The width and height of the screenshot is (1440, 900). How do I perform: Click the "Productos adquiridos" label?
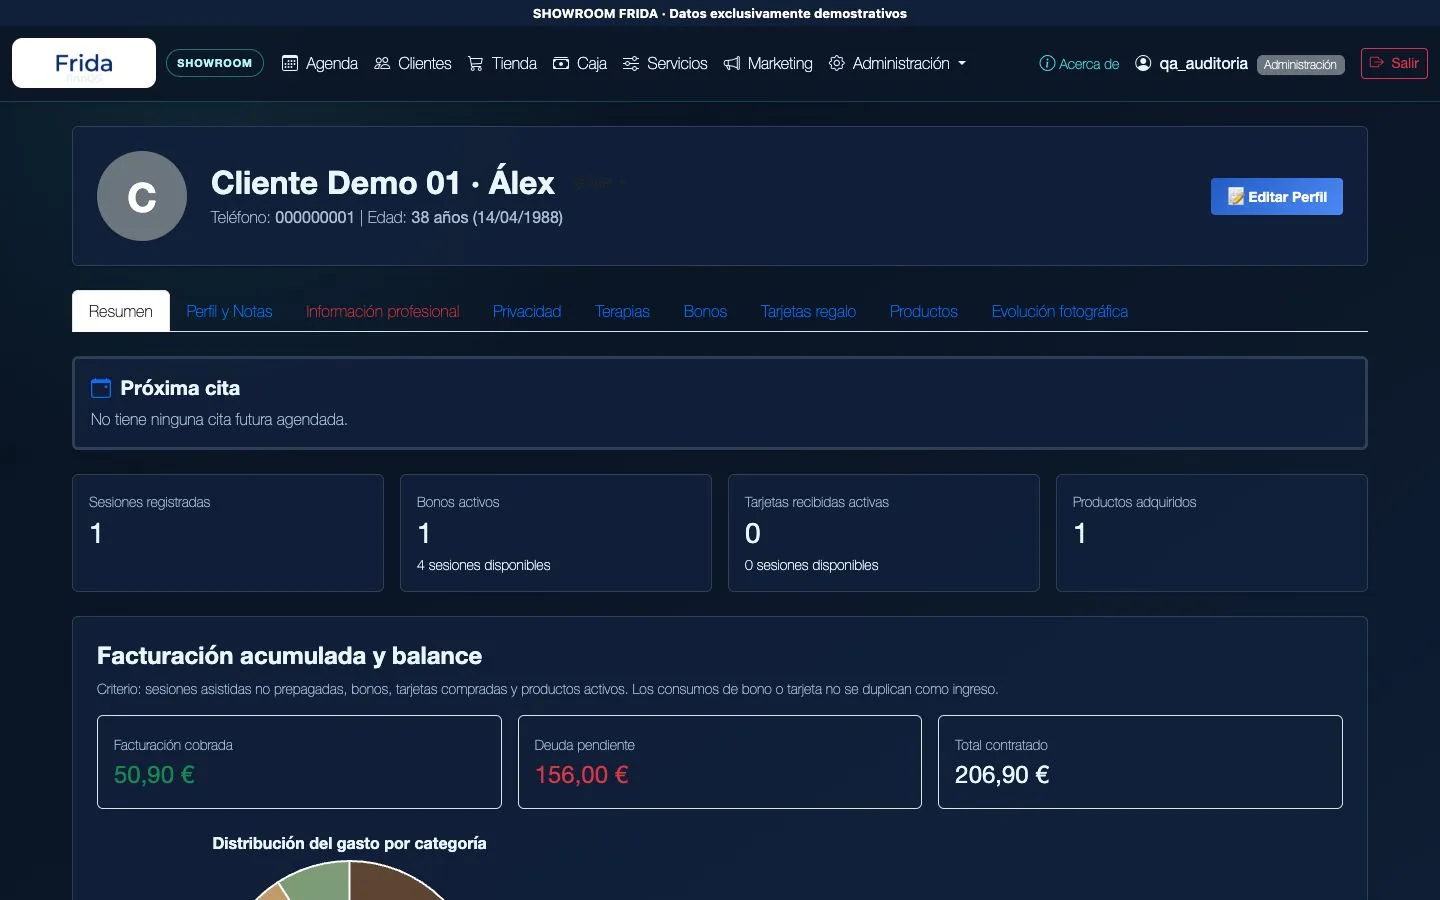pos(1135,502)
